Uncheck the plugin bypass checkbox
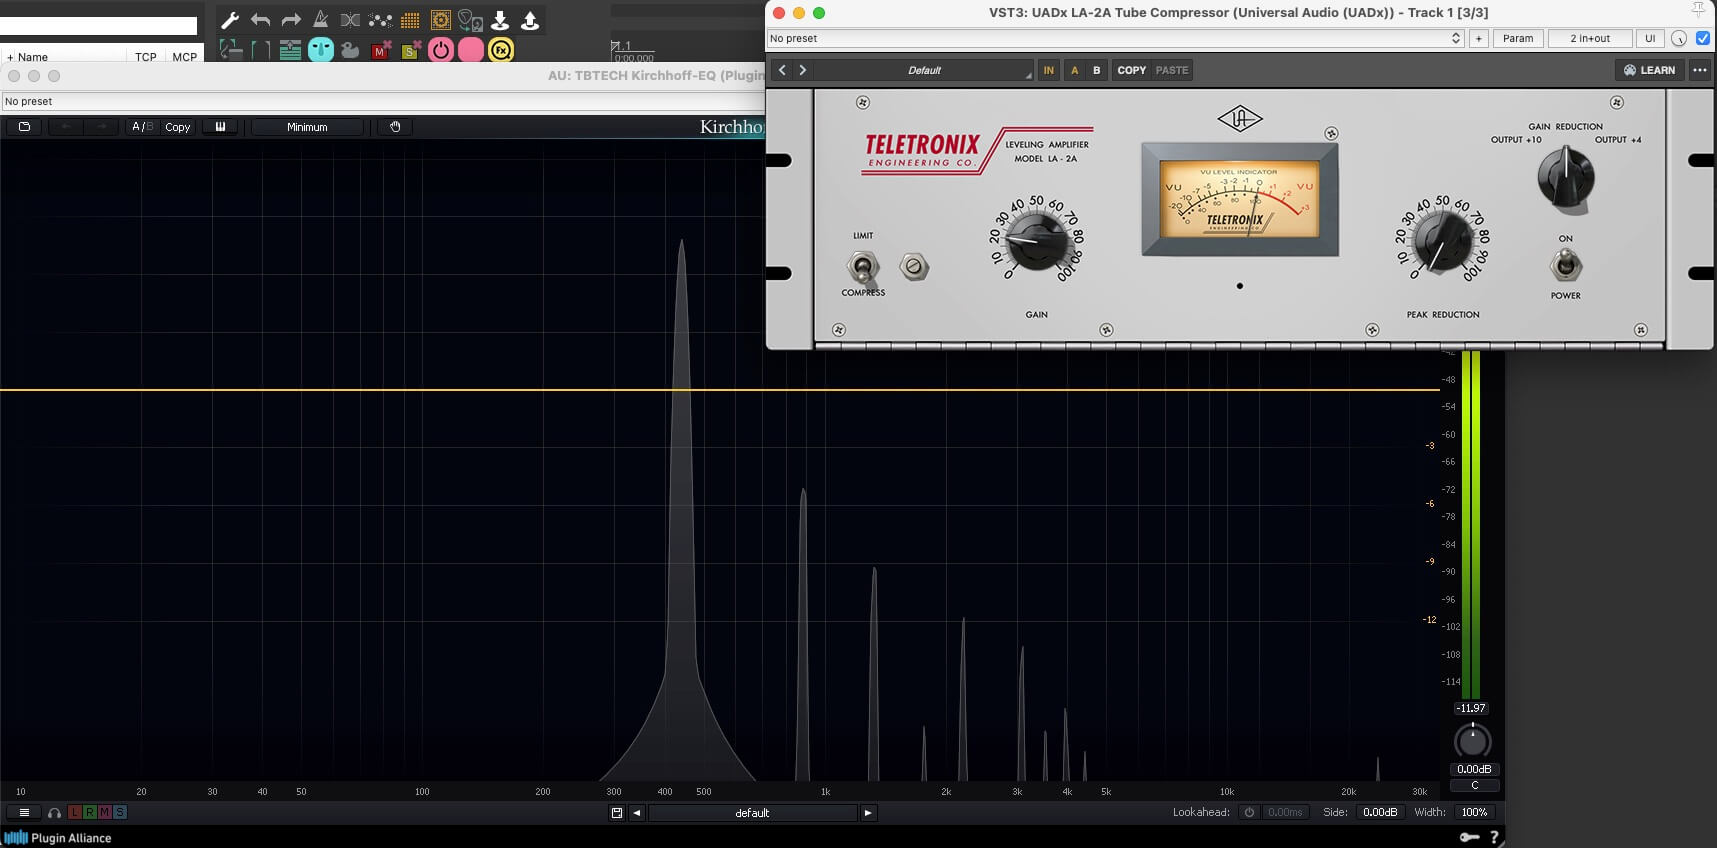 click(1703, 38)
